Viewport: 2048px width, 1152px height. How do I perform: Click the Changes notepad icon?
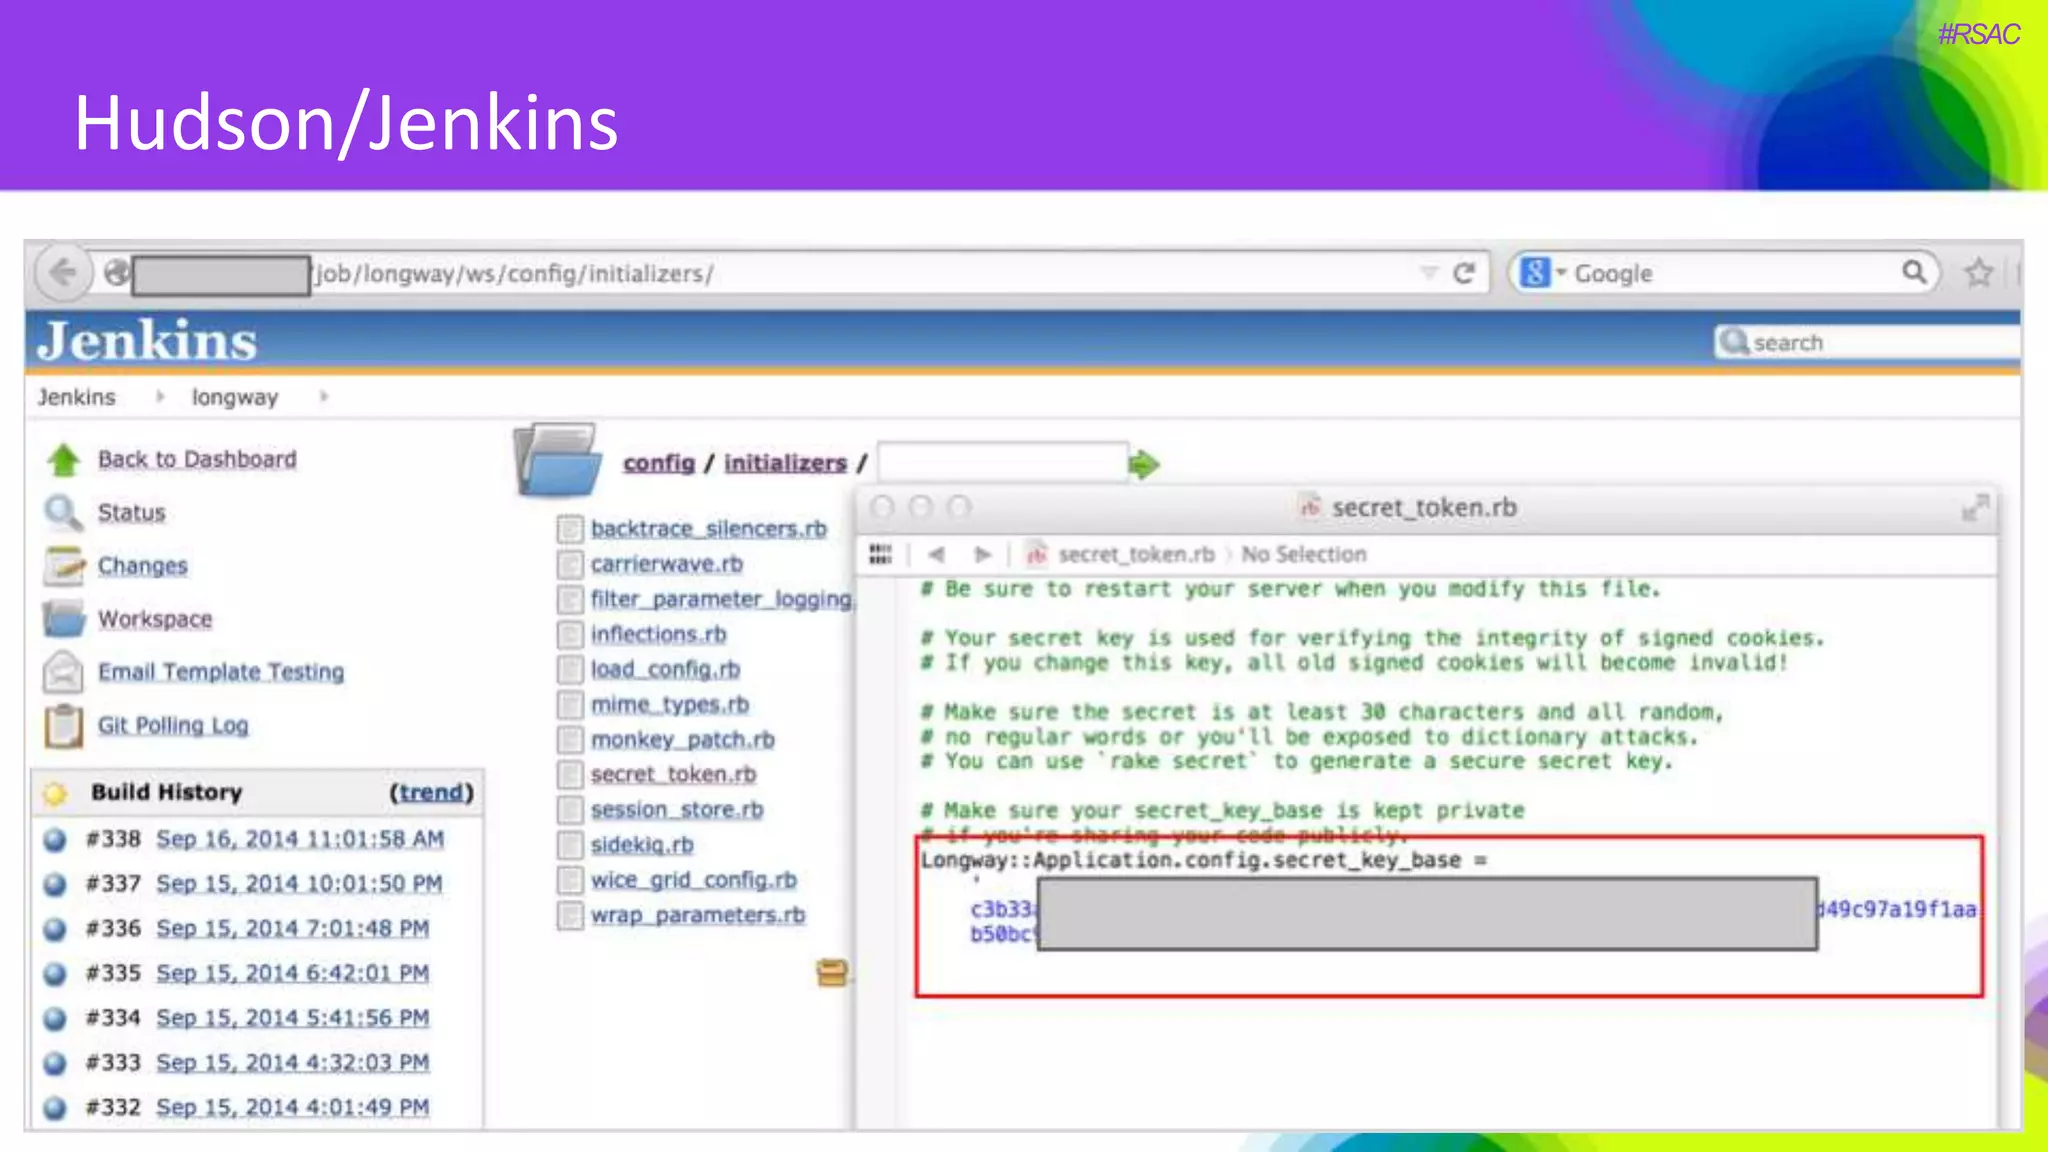[64, 566]
